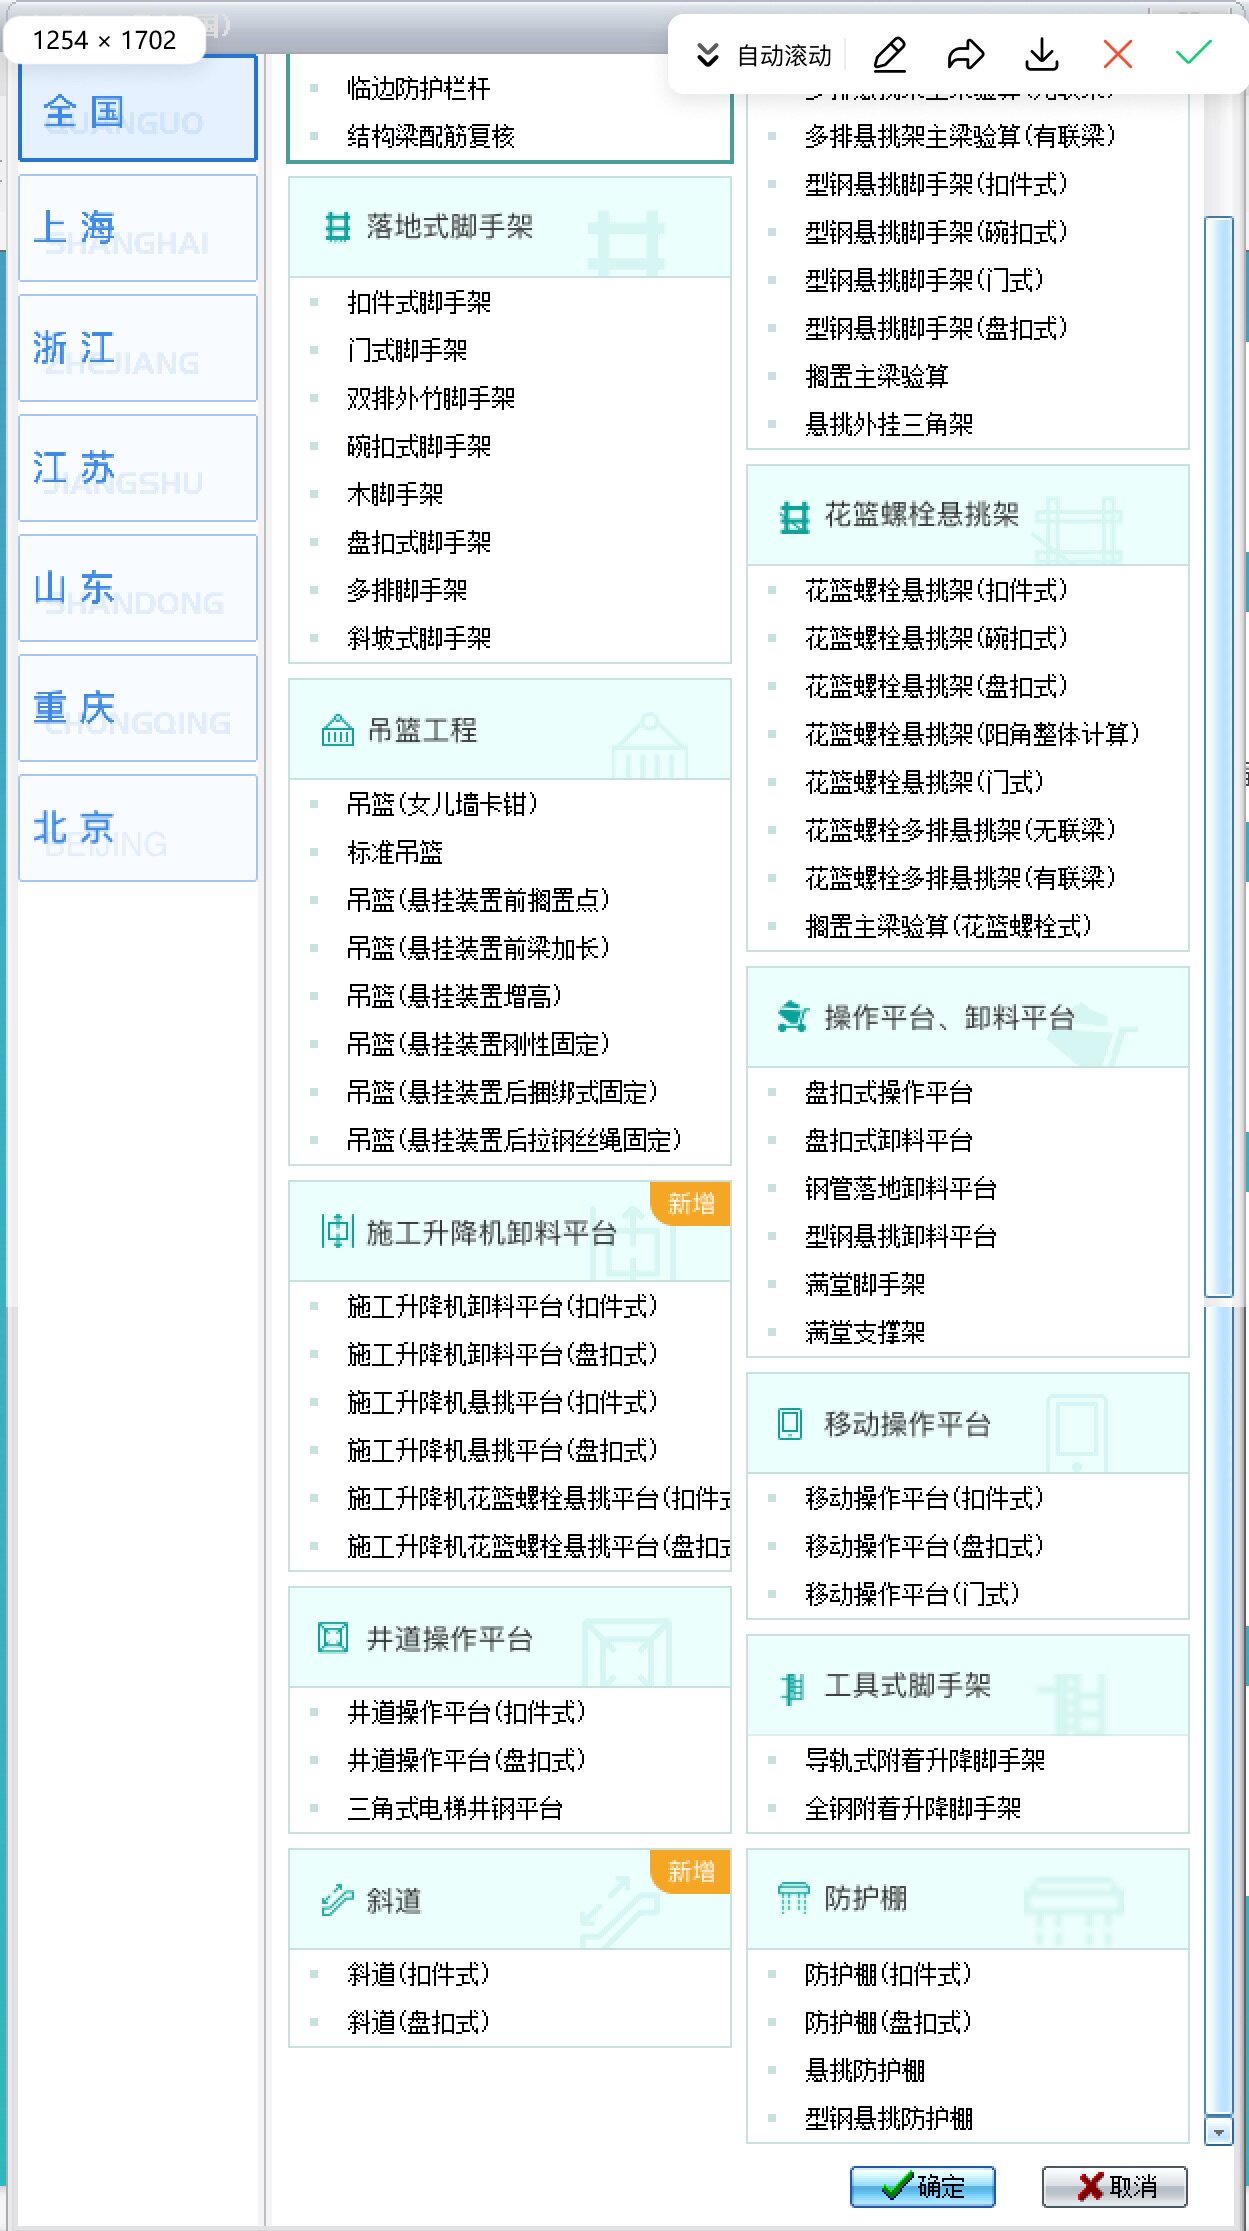
Task: Select 钢管落地卸料平台 item
Action: click(901, 1189)
